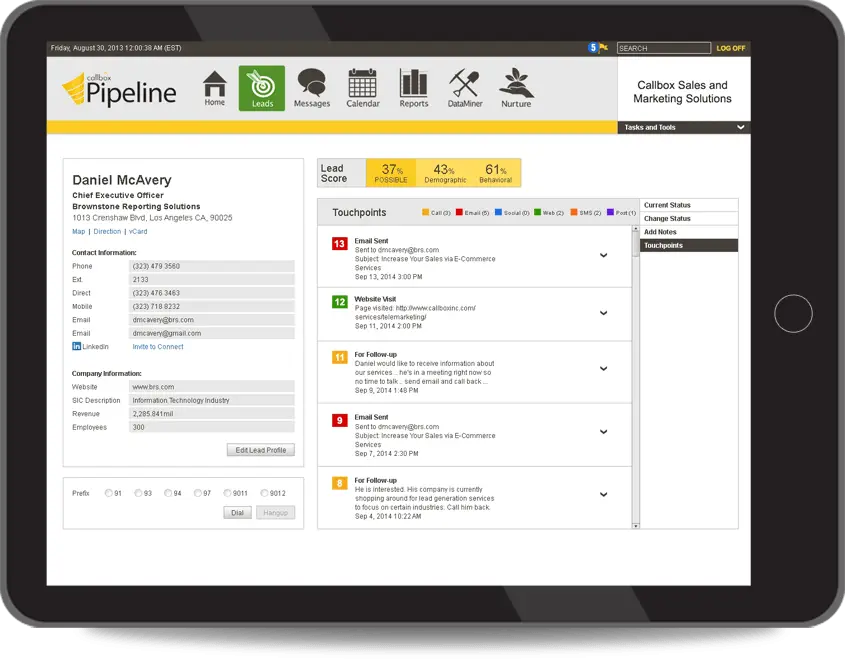Open the Map link under address

[79, 232]
